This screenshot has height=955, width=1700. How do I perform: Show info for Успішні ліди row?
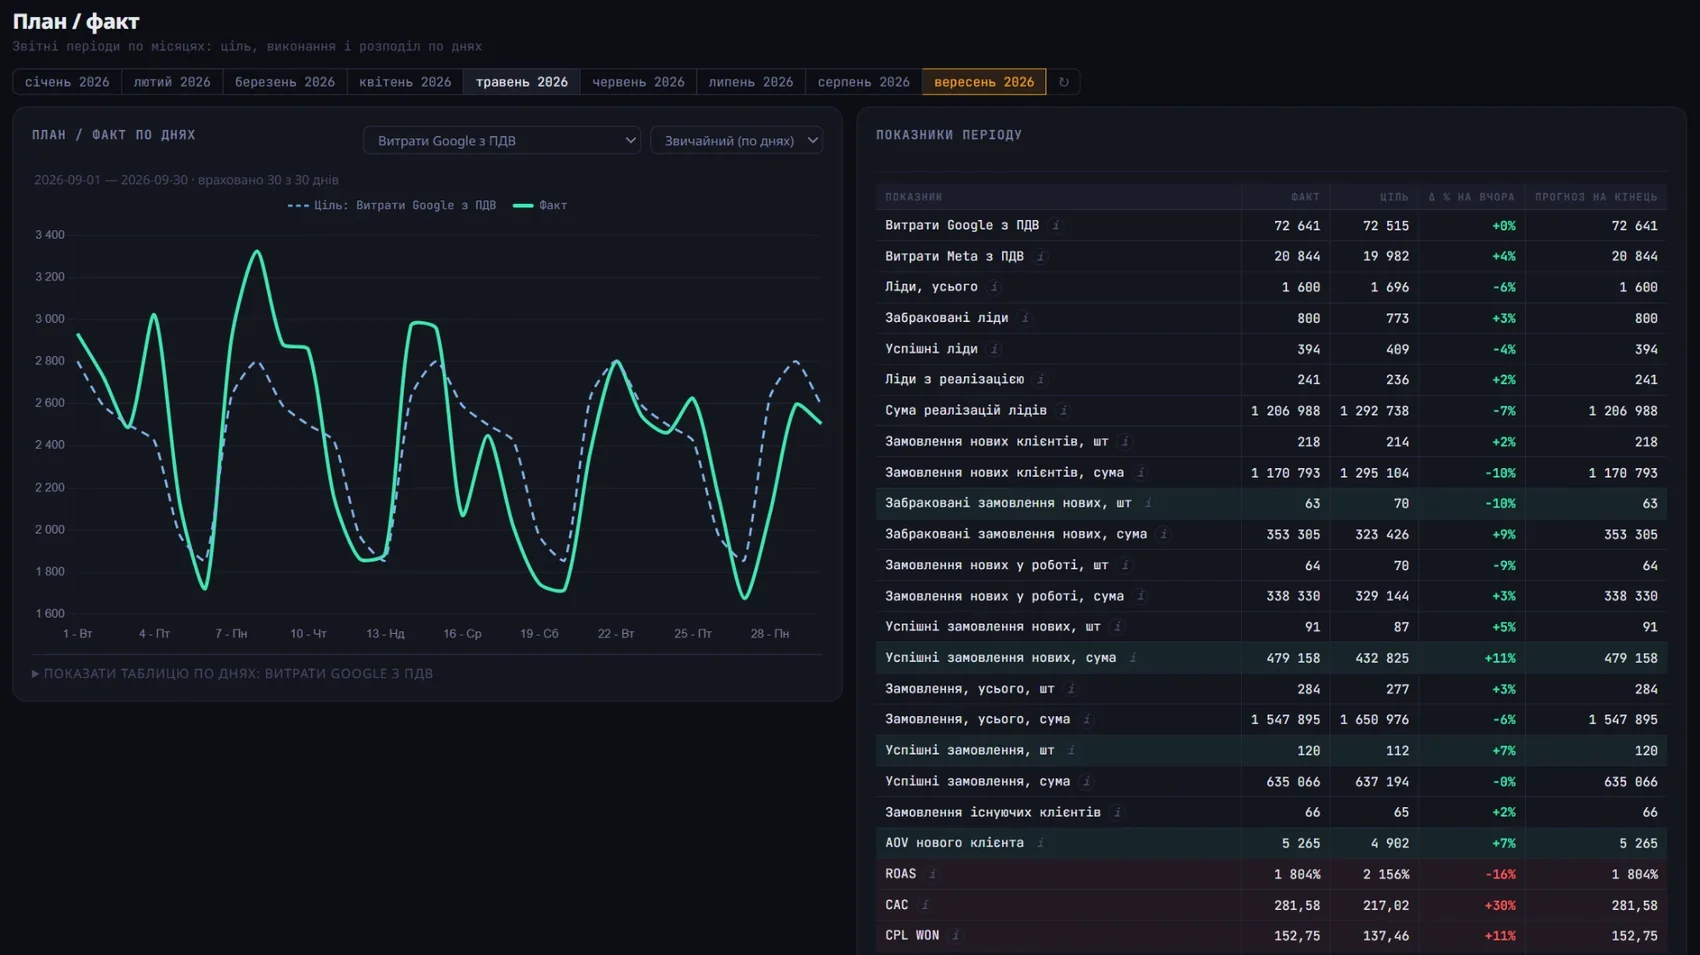(x=994, y=349)
